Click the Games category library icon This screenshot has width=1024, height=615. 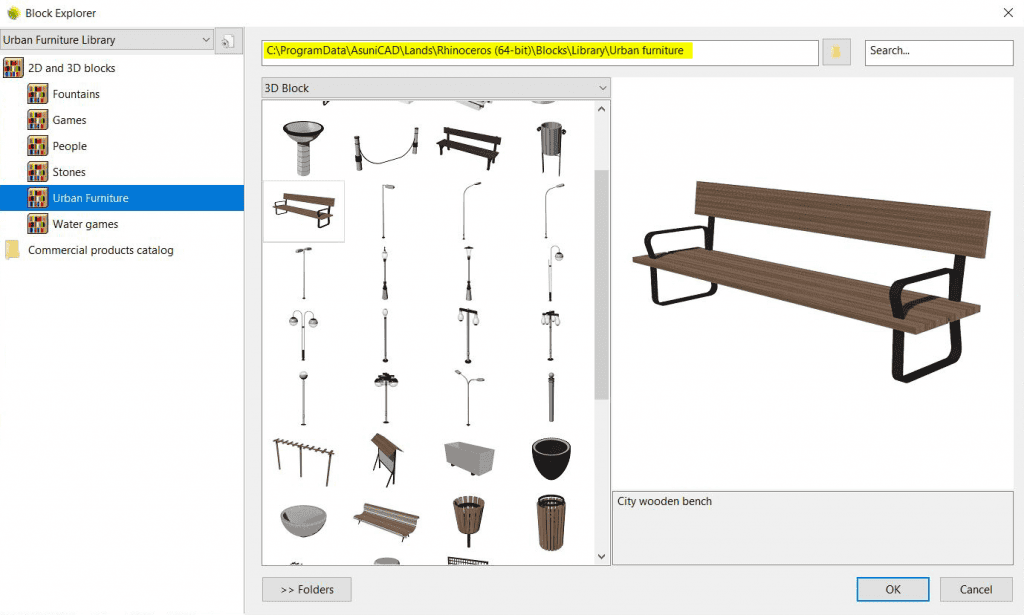click(x=37, y=119)
